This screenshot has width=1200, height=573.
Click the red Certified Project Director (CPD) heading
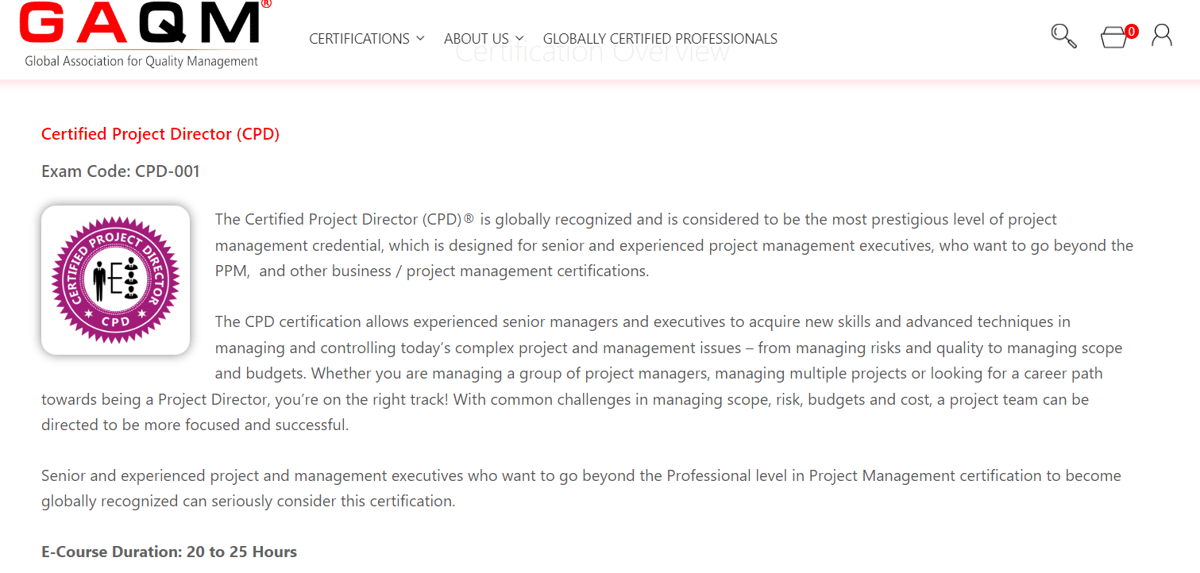coord(160,134)
